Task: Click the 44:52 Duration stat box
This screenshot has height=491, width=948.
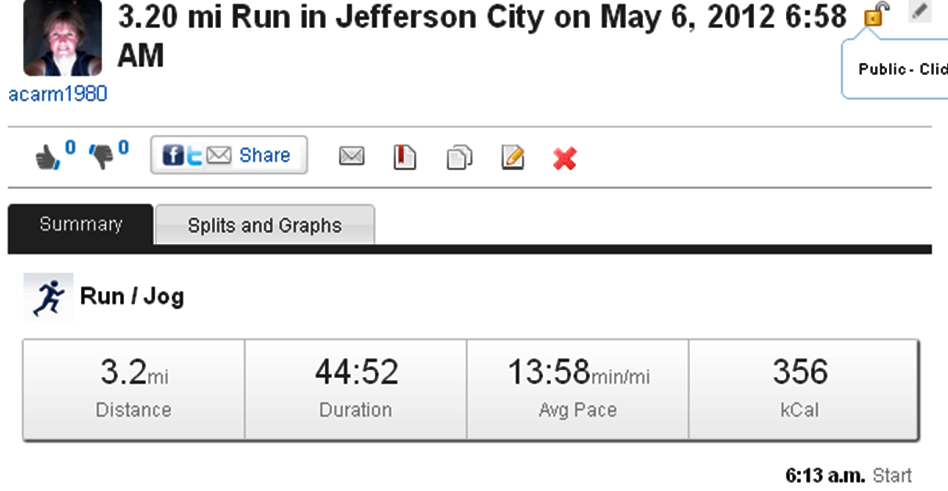Action: click(355, 389)
